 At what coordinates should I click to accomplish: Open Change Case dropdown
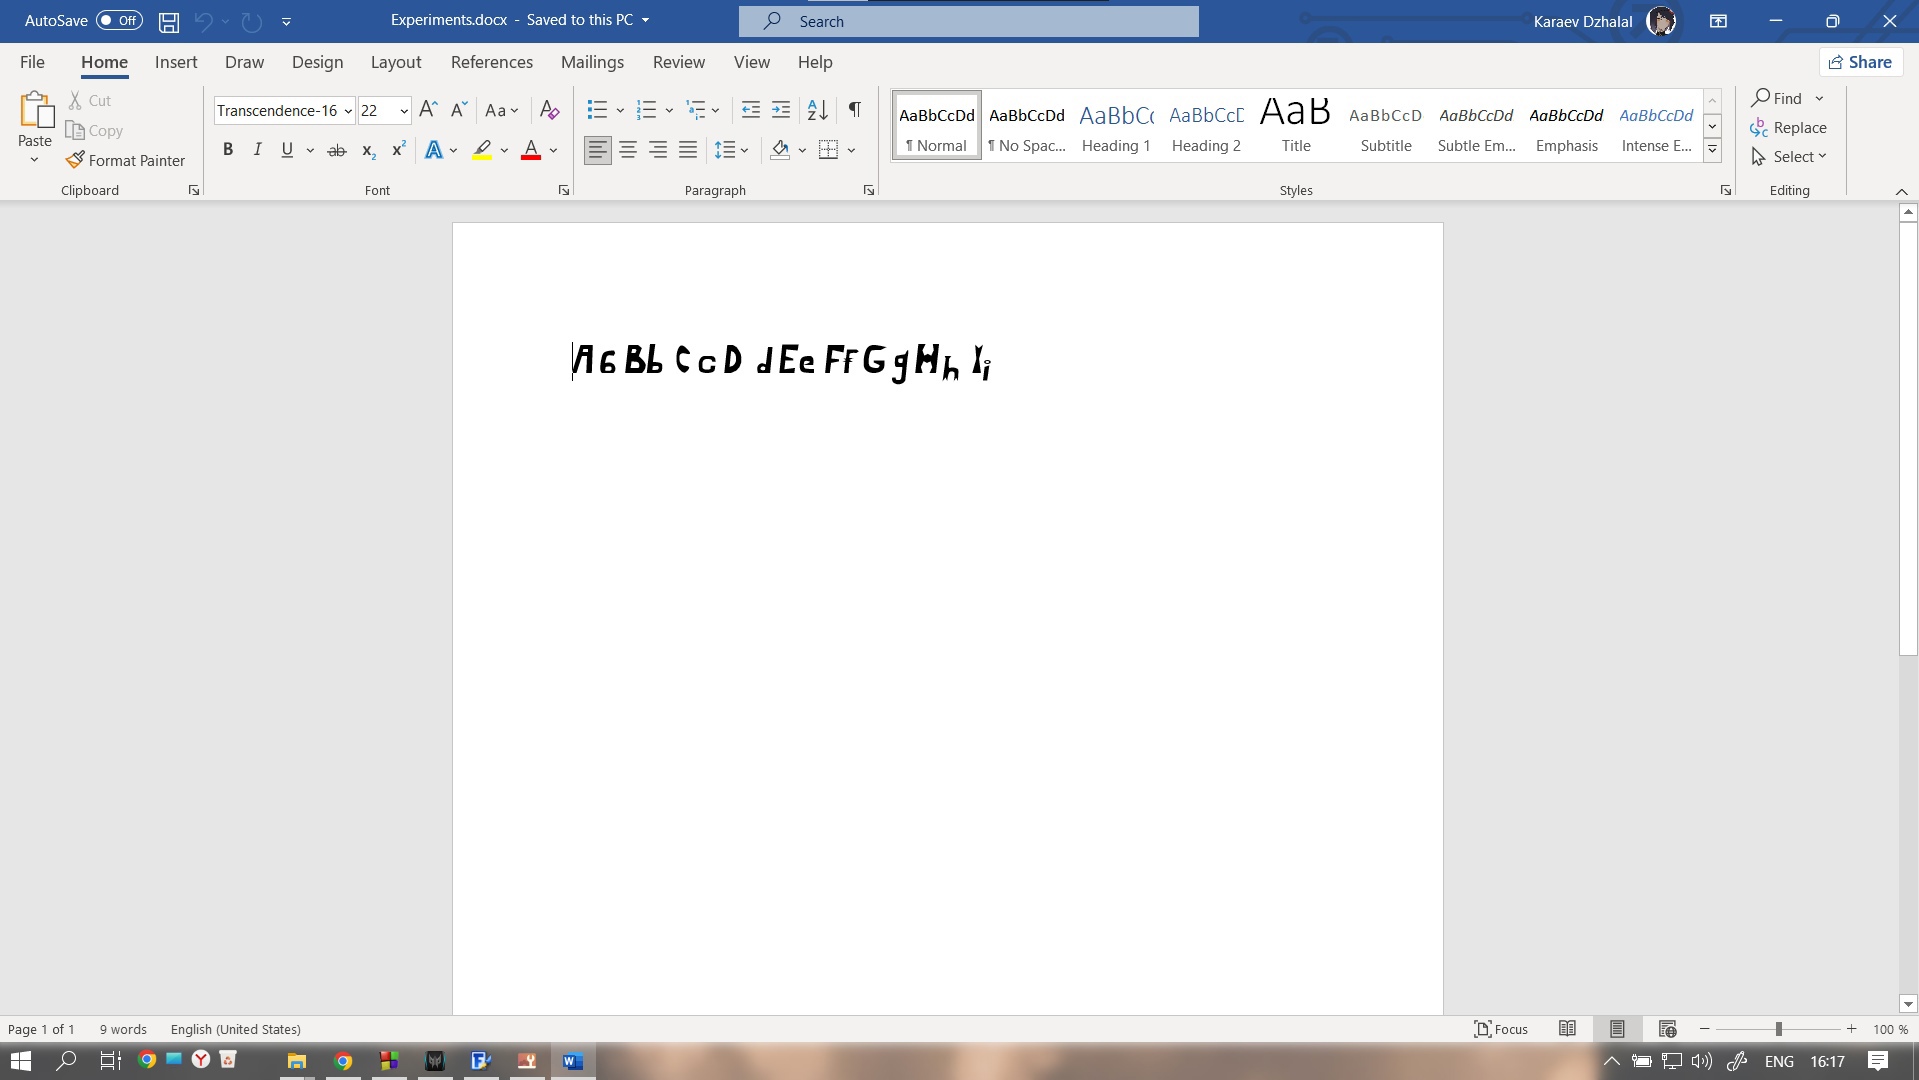502,110
